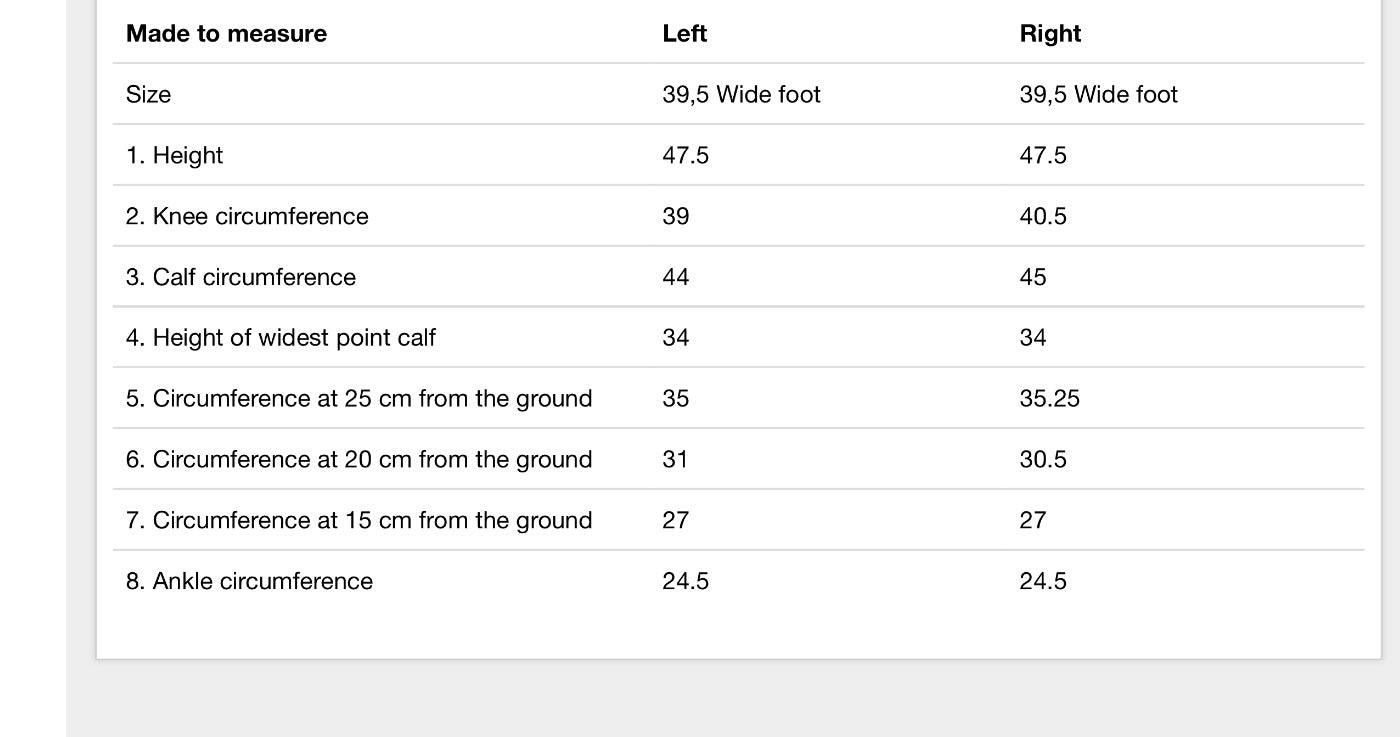Click the "Left" column header

684,33
